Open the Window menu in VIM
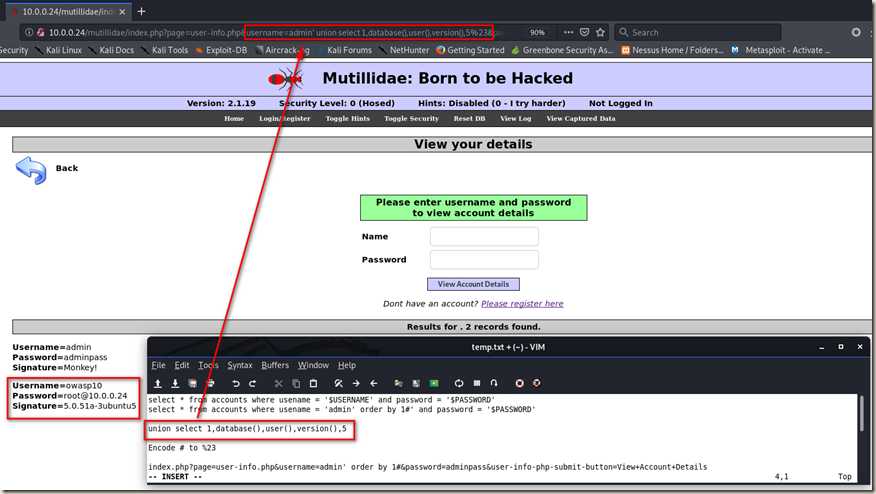The height and width of the screenshot is (494, 876). click(313, 365)
